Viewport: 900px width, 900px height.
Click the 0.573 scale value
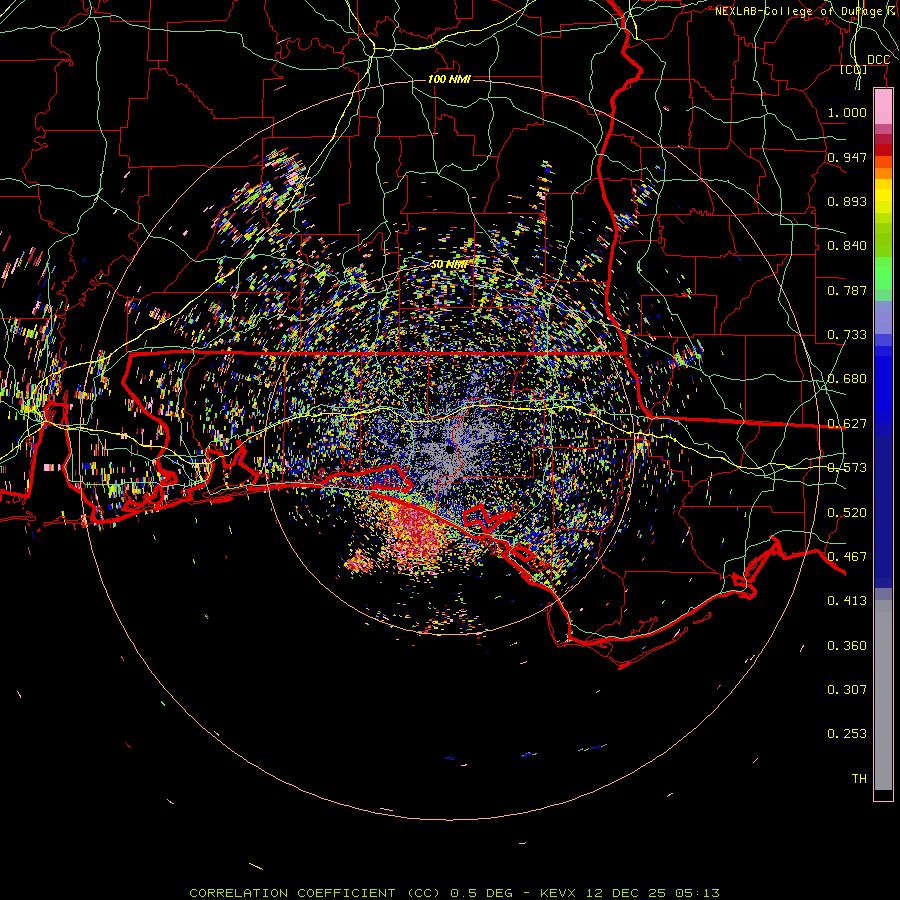click(x=847, y=468)
